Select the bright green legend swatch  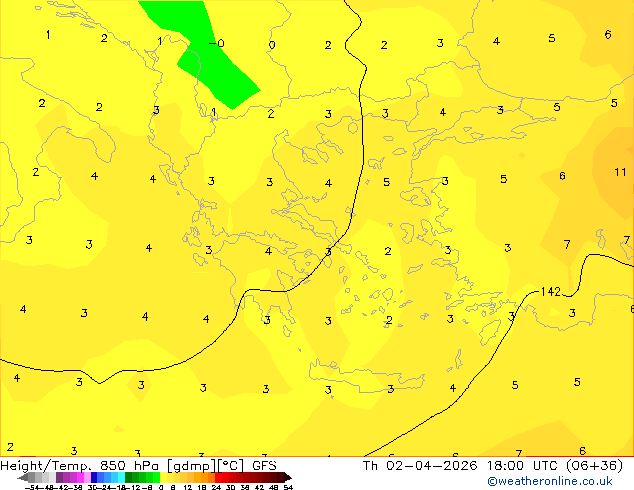coord(156,477)
